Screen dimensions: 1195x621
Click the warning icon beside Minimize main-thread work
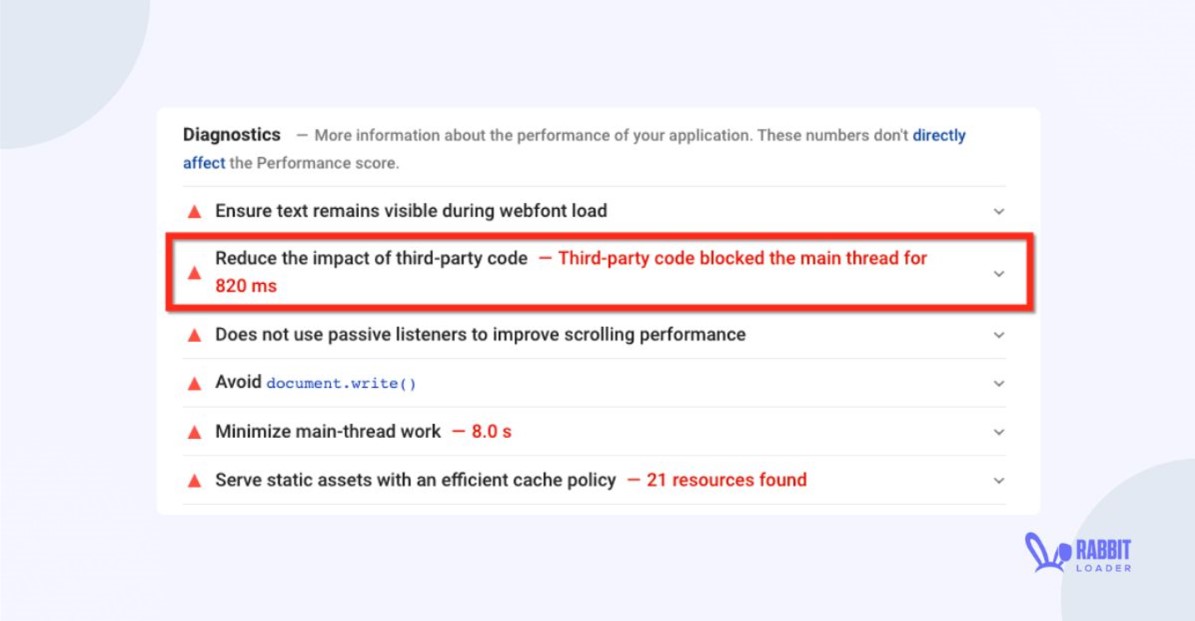pyautogui.click(x=194, y=431)
